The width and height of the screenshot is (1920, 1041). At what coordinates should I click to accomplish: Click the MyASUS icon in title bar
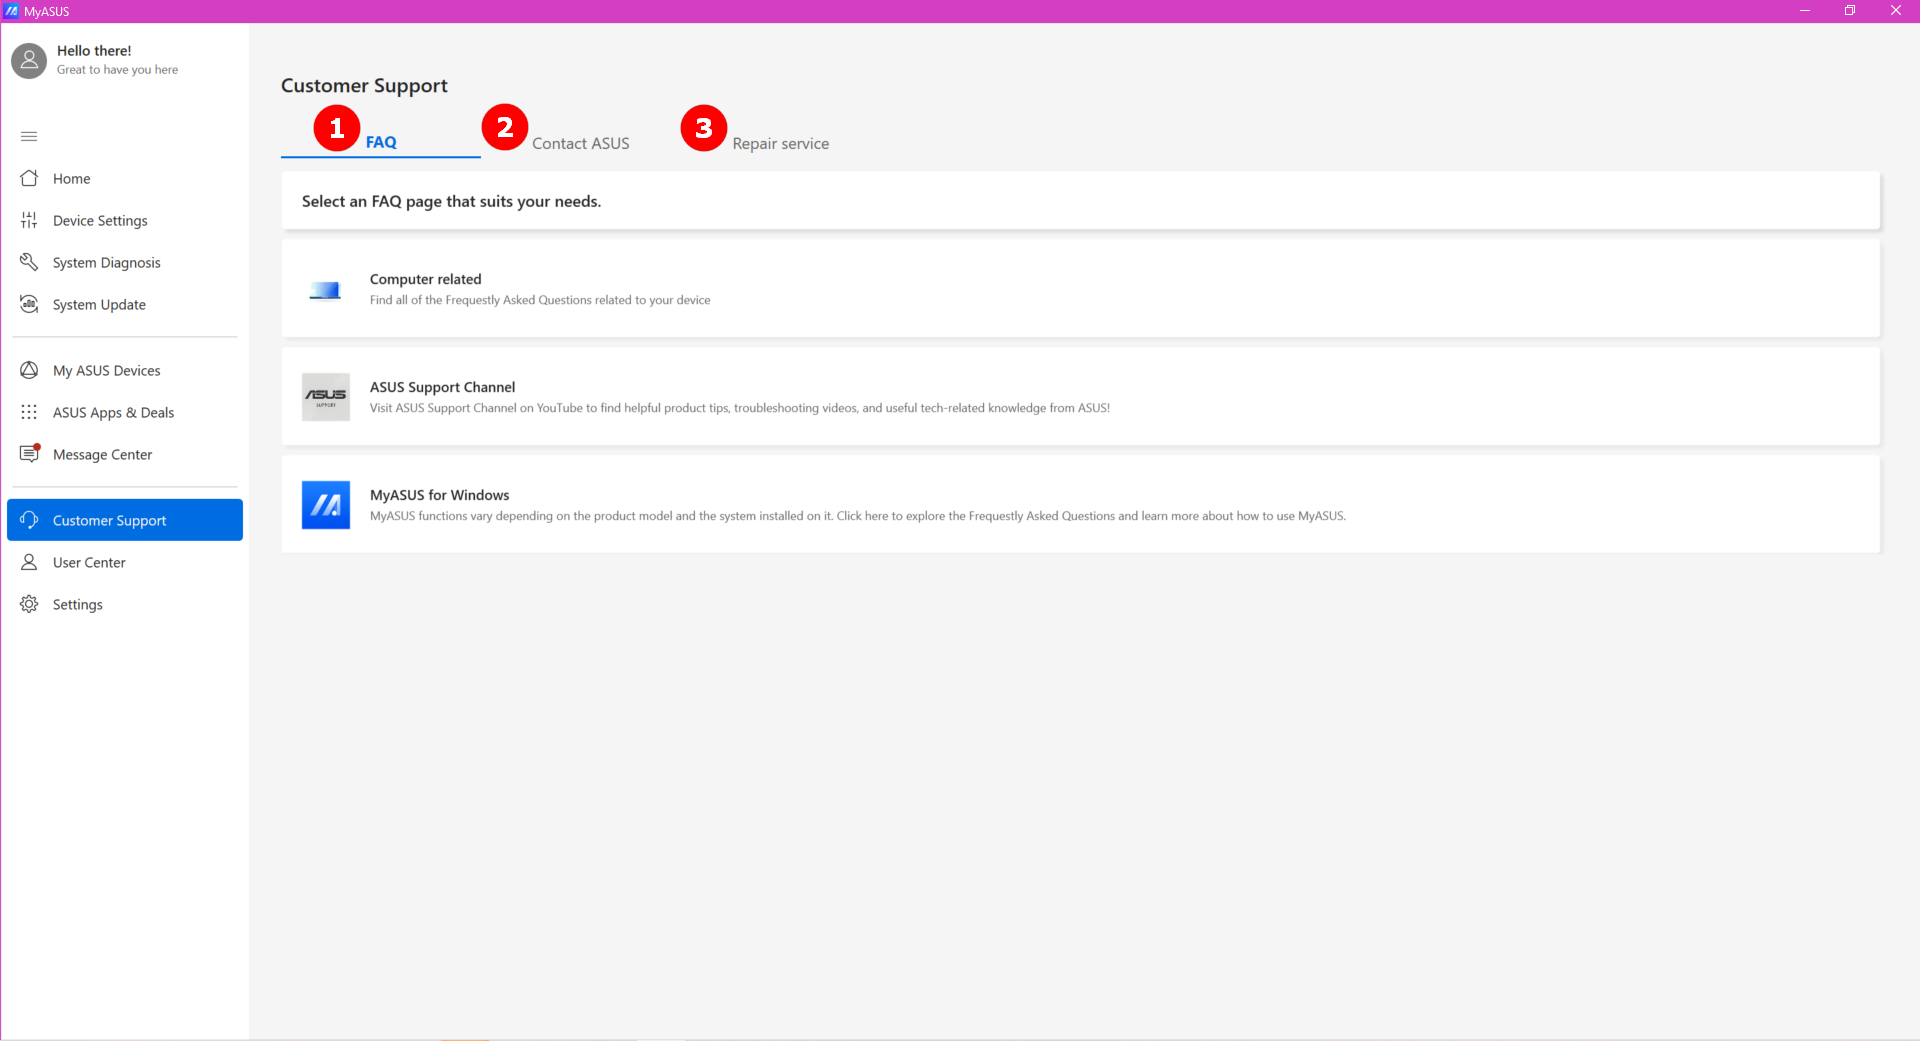pos(11,11)
